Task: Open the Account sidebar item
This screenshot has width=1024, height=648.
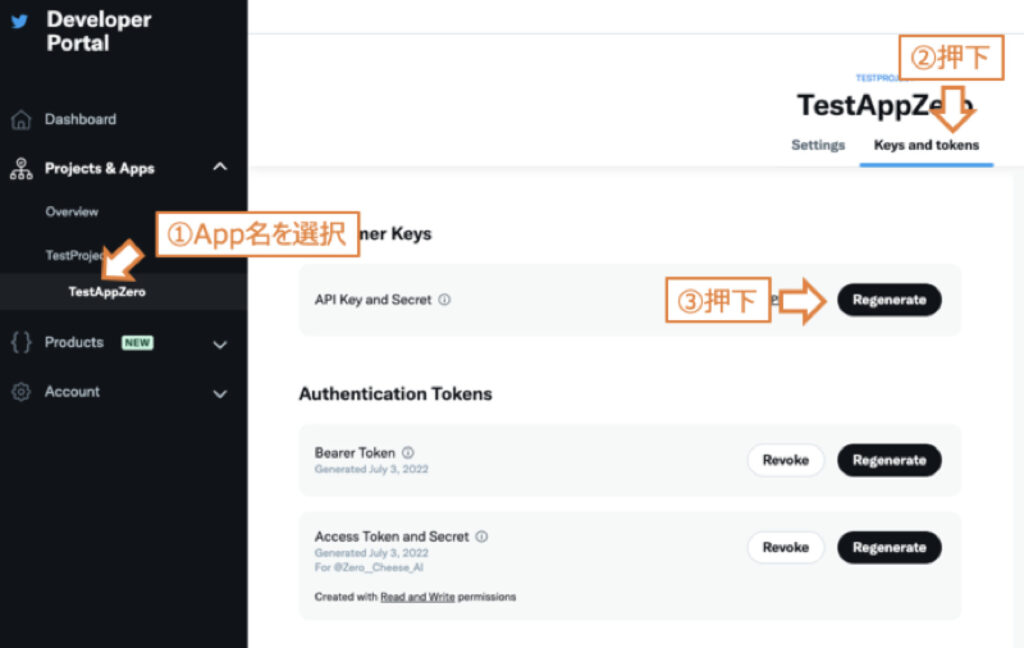Action: (x=72, y=392)
